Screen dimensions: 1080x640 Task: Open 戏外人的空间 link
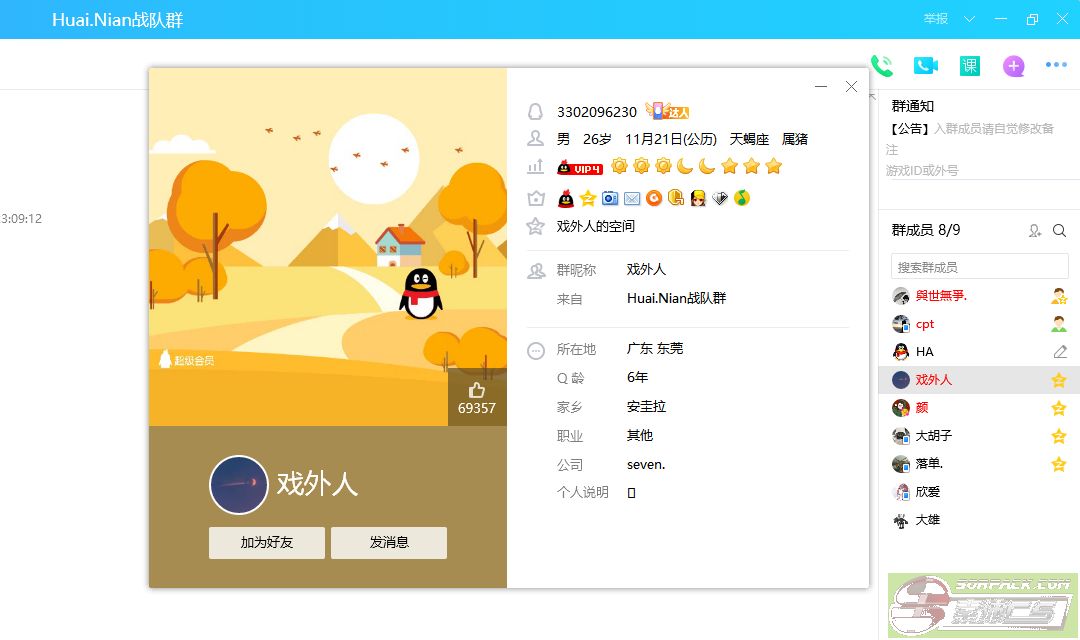tap(596, 226)
